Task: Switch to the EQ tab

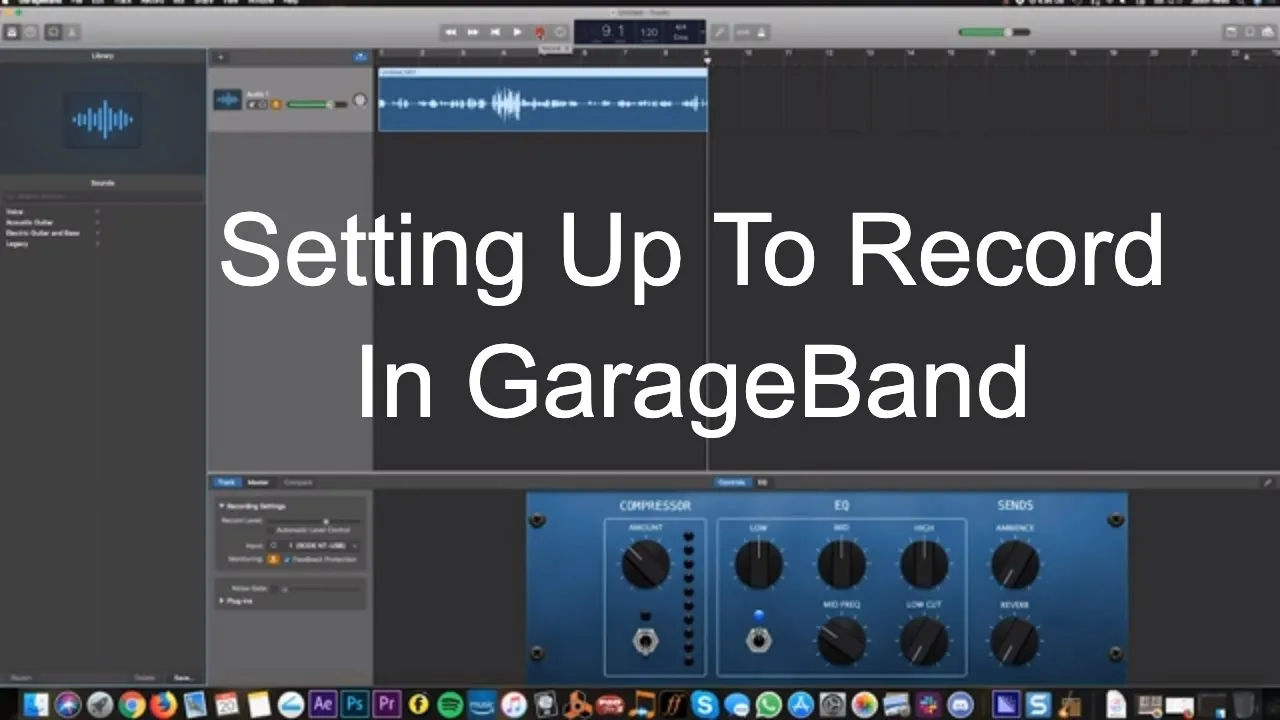Action: (762, 482)
